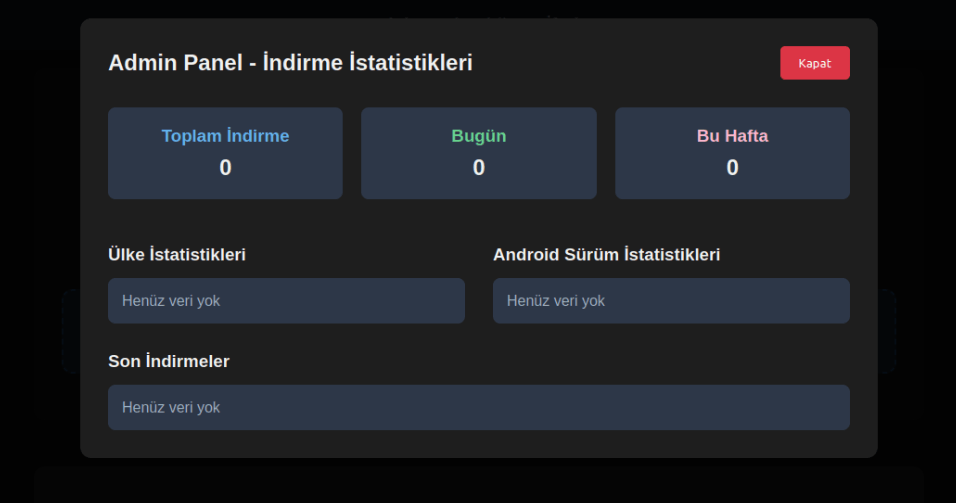Click the Toplam İndirme label

coord(225,136)
